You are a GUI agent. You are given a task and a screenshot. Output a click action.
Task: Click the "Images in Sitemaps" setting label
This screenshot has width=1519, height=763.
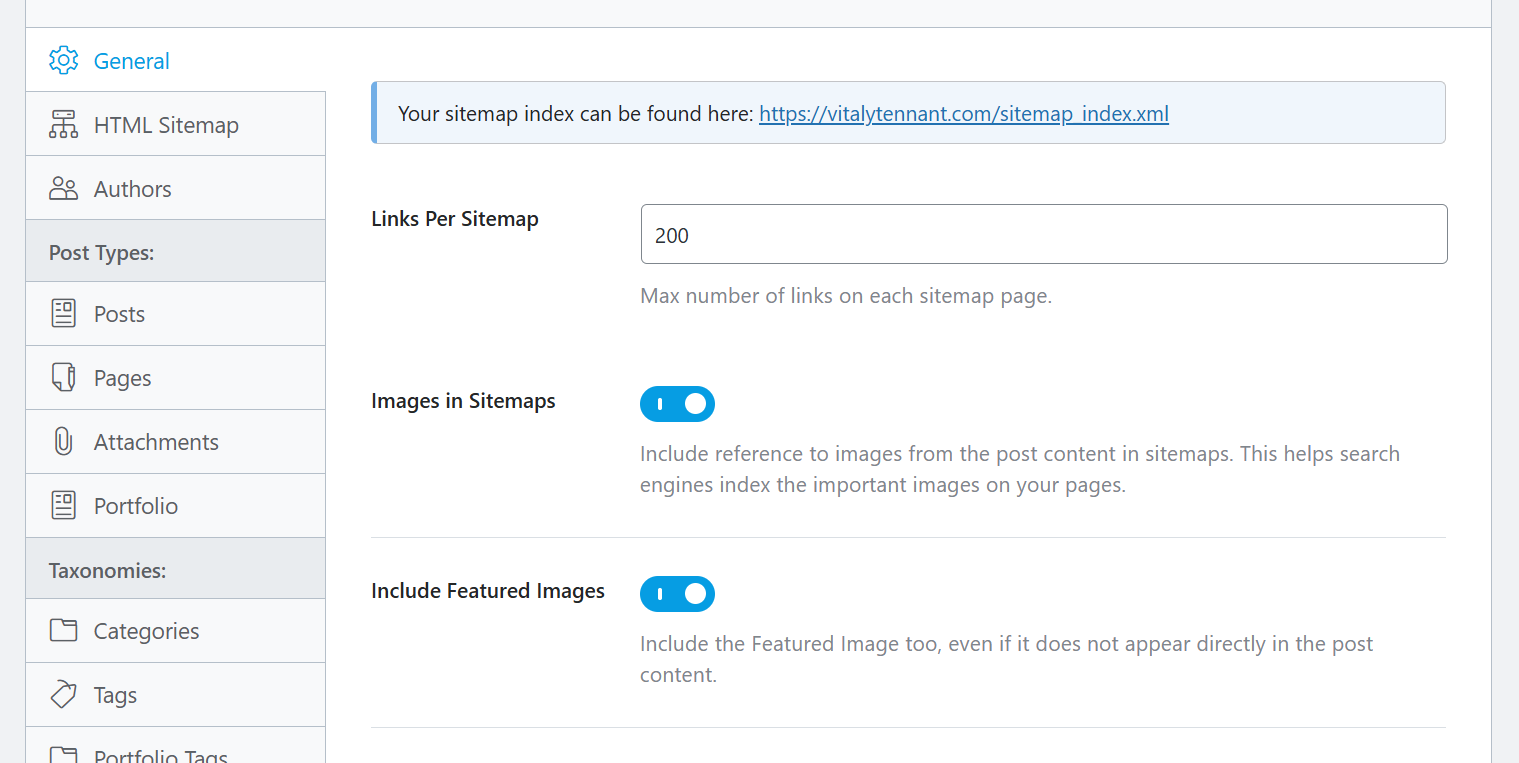[x=463, y=401]
